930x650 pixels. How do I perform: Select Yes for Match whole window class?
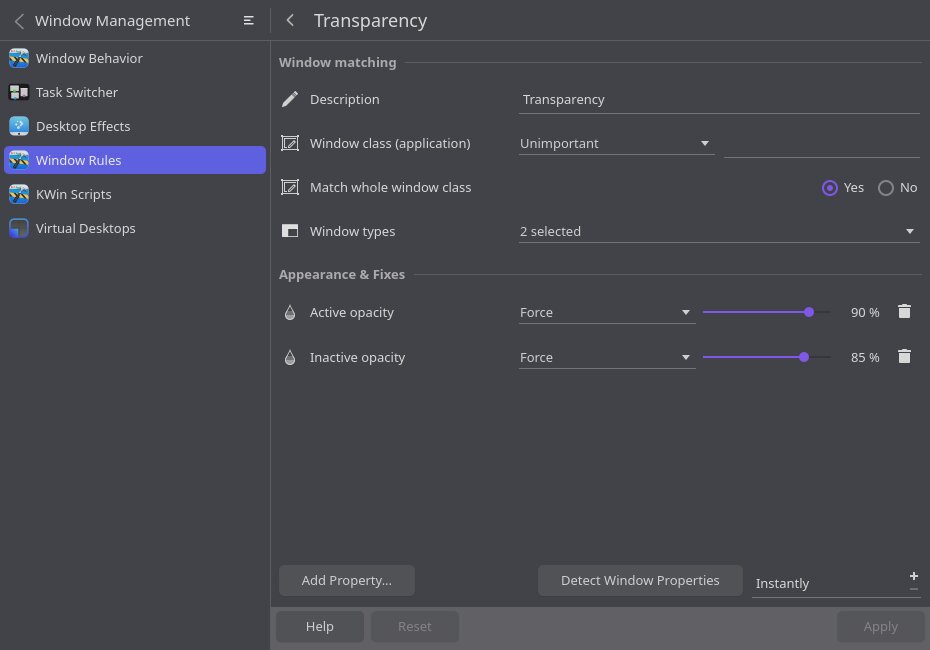click(x=830, y=188)
